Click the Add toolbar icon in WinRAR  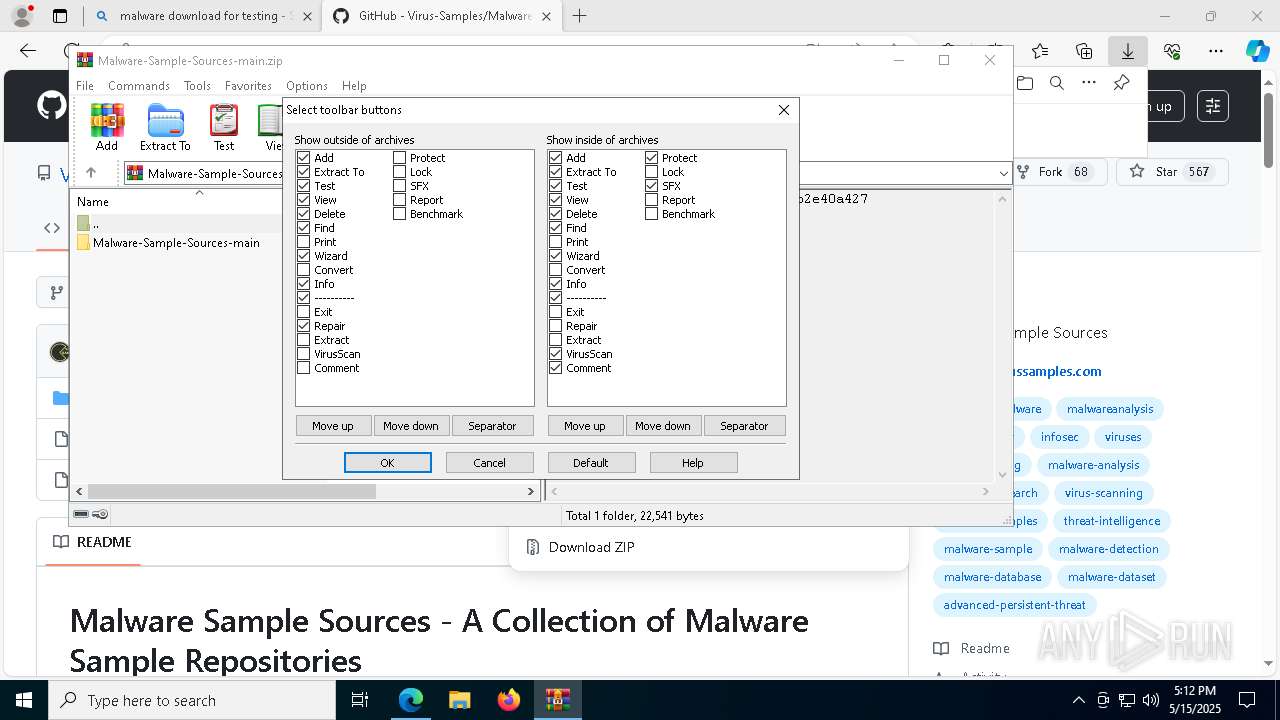(x=107, y=127)
